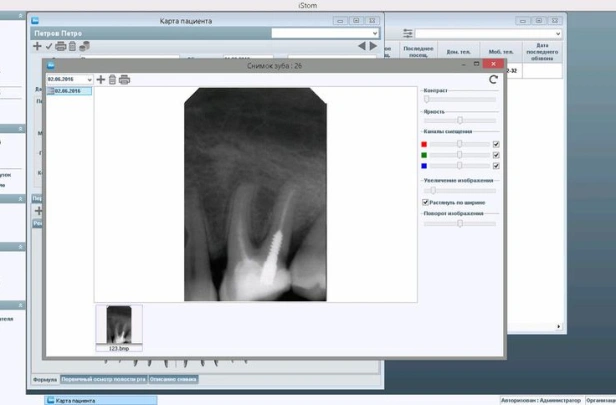This screenshot has width=616, height=405.
Task: Add a new tooth image with the plus icon
Action: [x=100, y=80]
